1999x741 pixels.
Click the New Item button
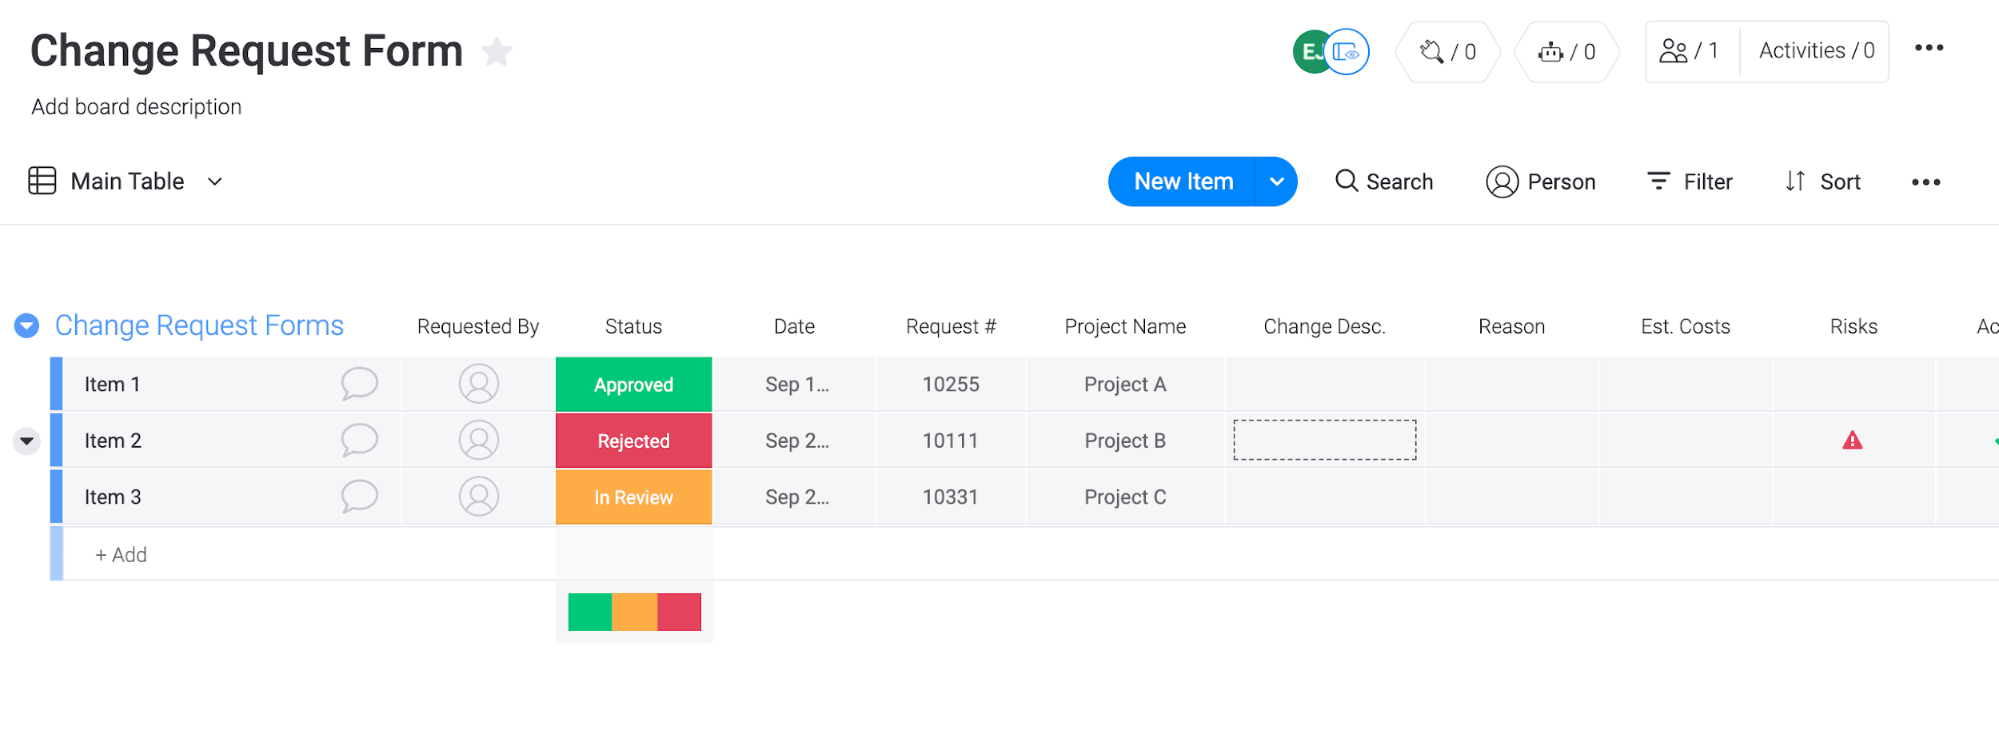click(x=1183, y=182)
